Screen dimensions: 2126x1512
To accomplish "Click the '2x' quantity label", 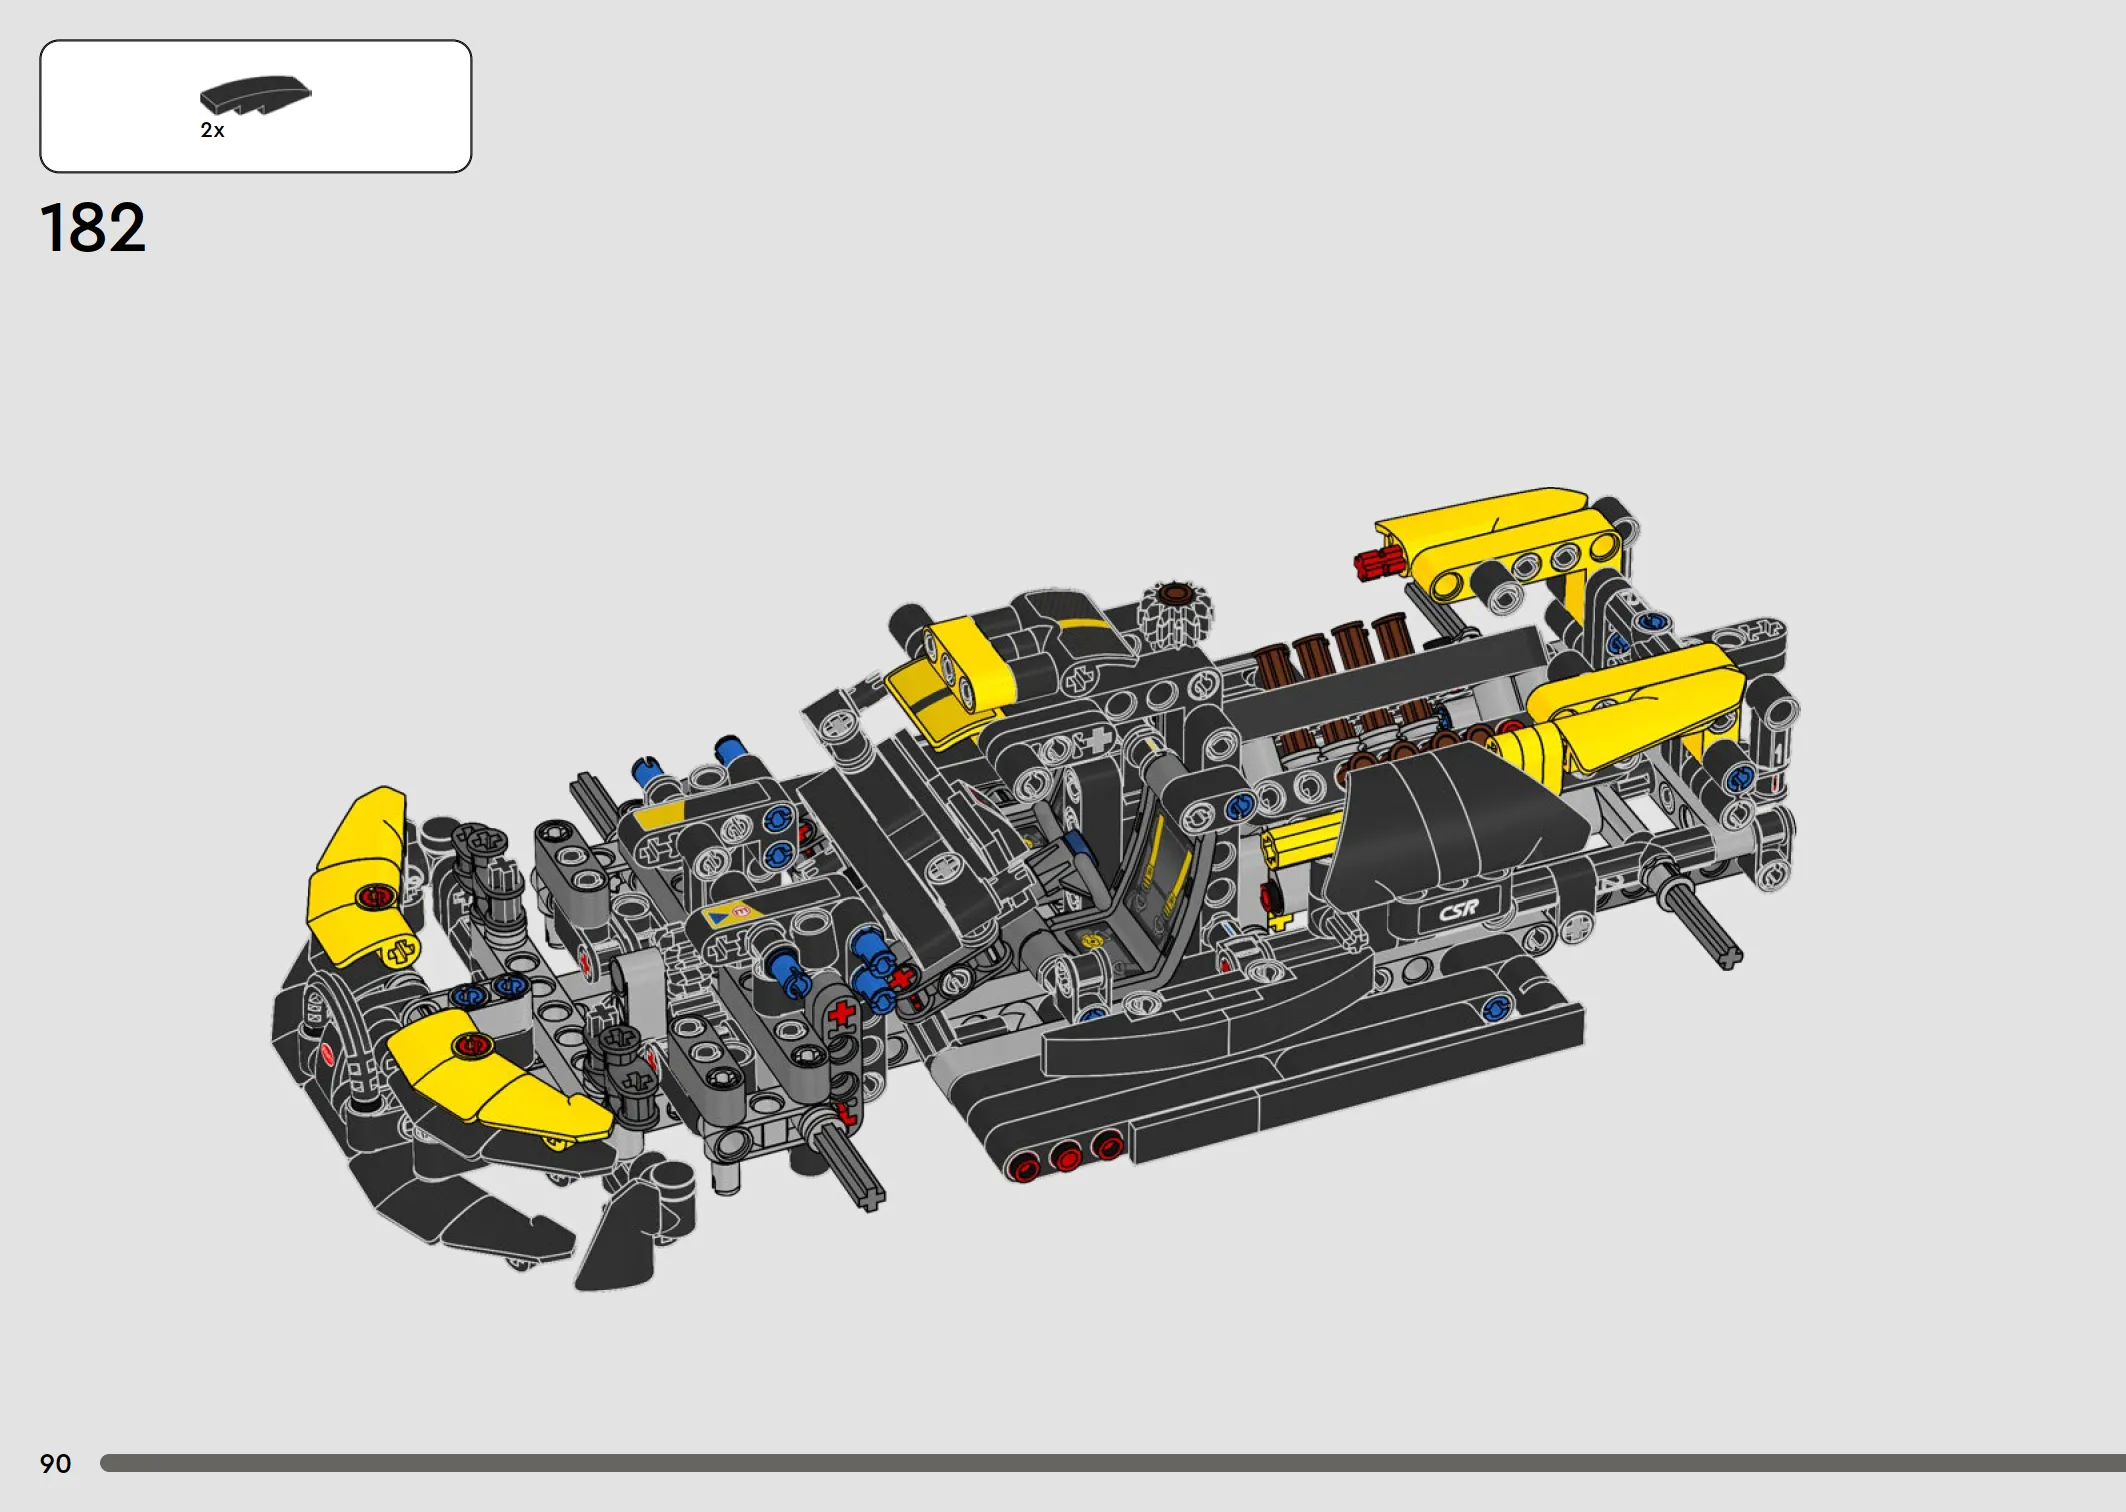I will [212, 131].
